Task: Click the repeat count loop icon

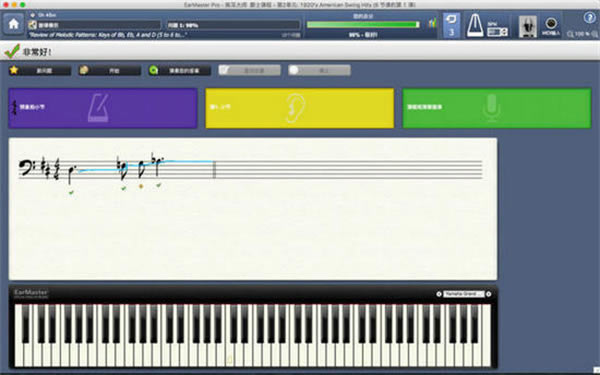Action: click(451, 25)
